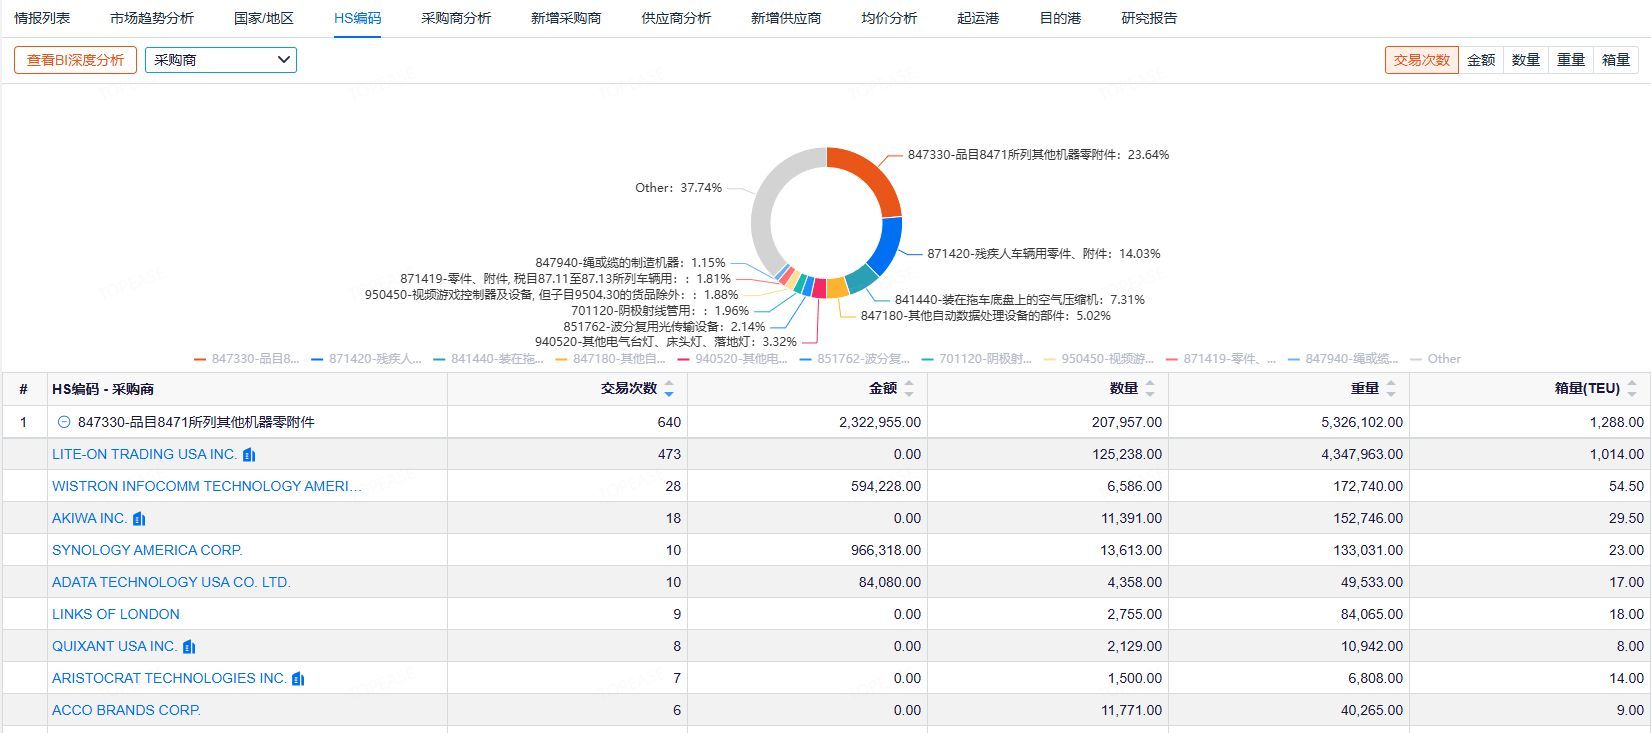This screenshot has width=1651, height=733.
Task: Select the 交易次数 metric toggle
Action: point(1421,60)
